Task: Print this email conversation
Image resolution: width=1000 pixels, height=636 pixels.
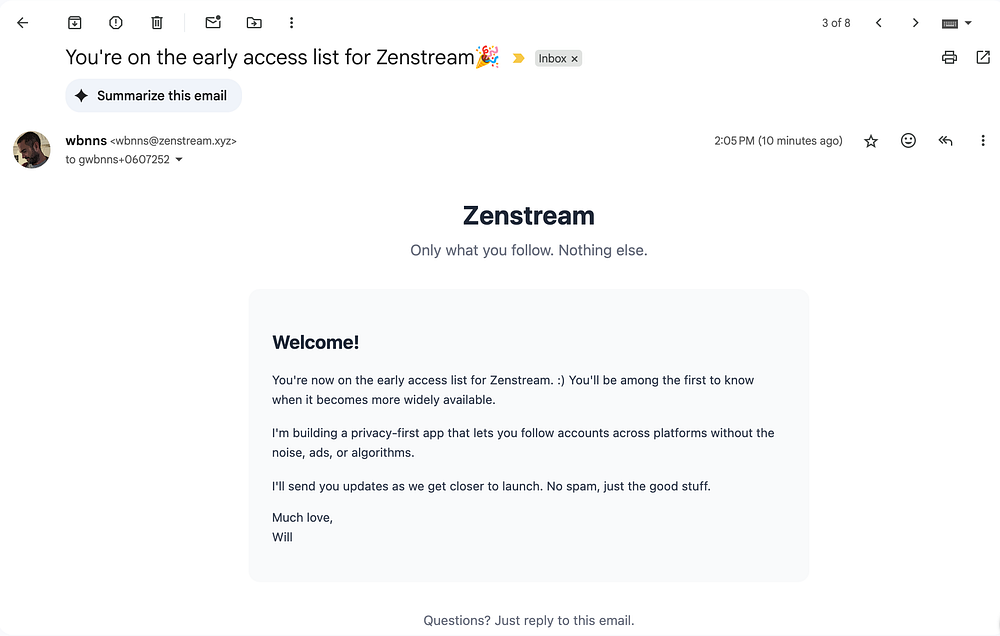Action: (949, 58)
